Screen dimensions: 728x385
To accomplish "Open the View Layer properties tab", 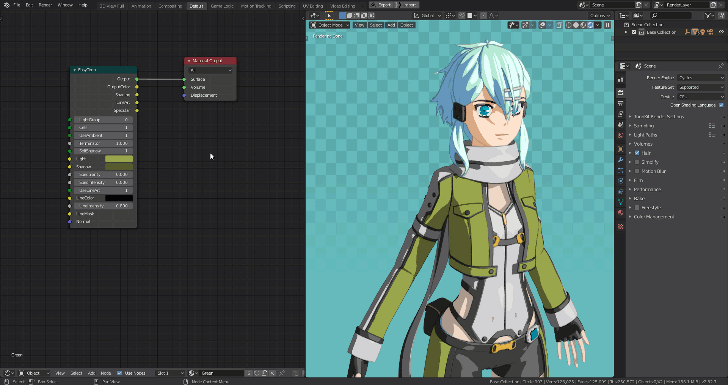I will click(621, 114).
